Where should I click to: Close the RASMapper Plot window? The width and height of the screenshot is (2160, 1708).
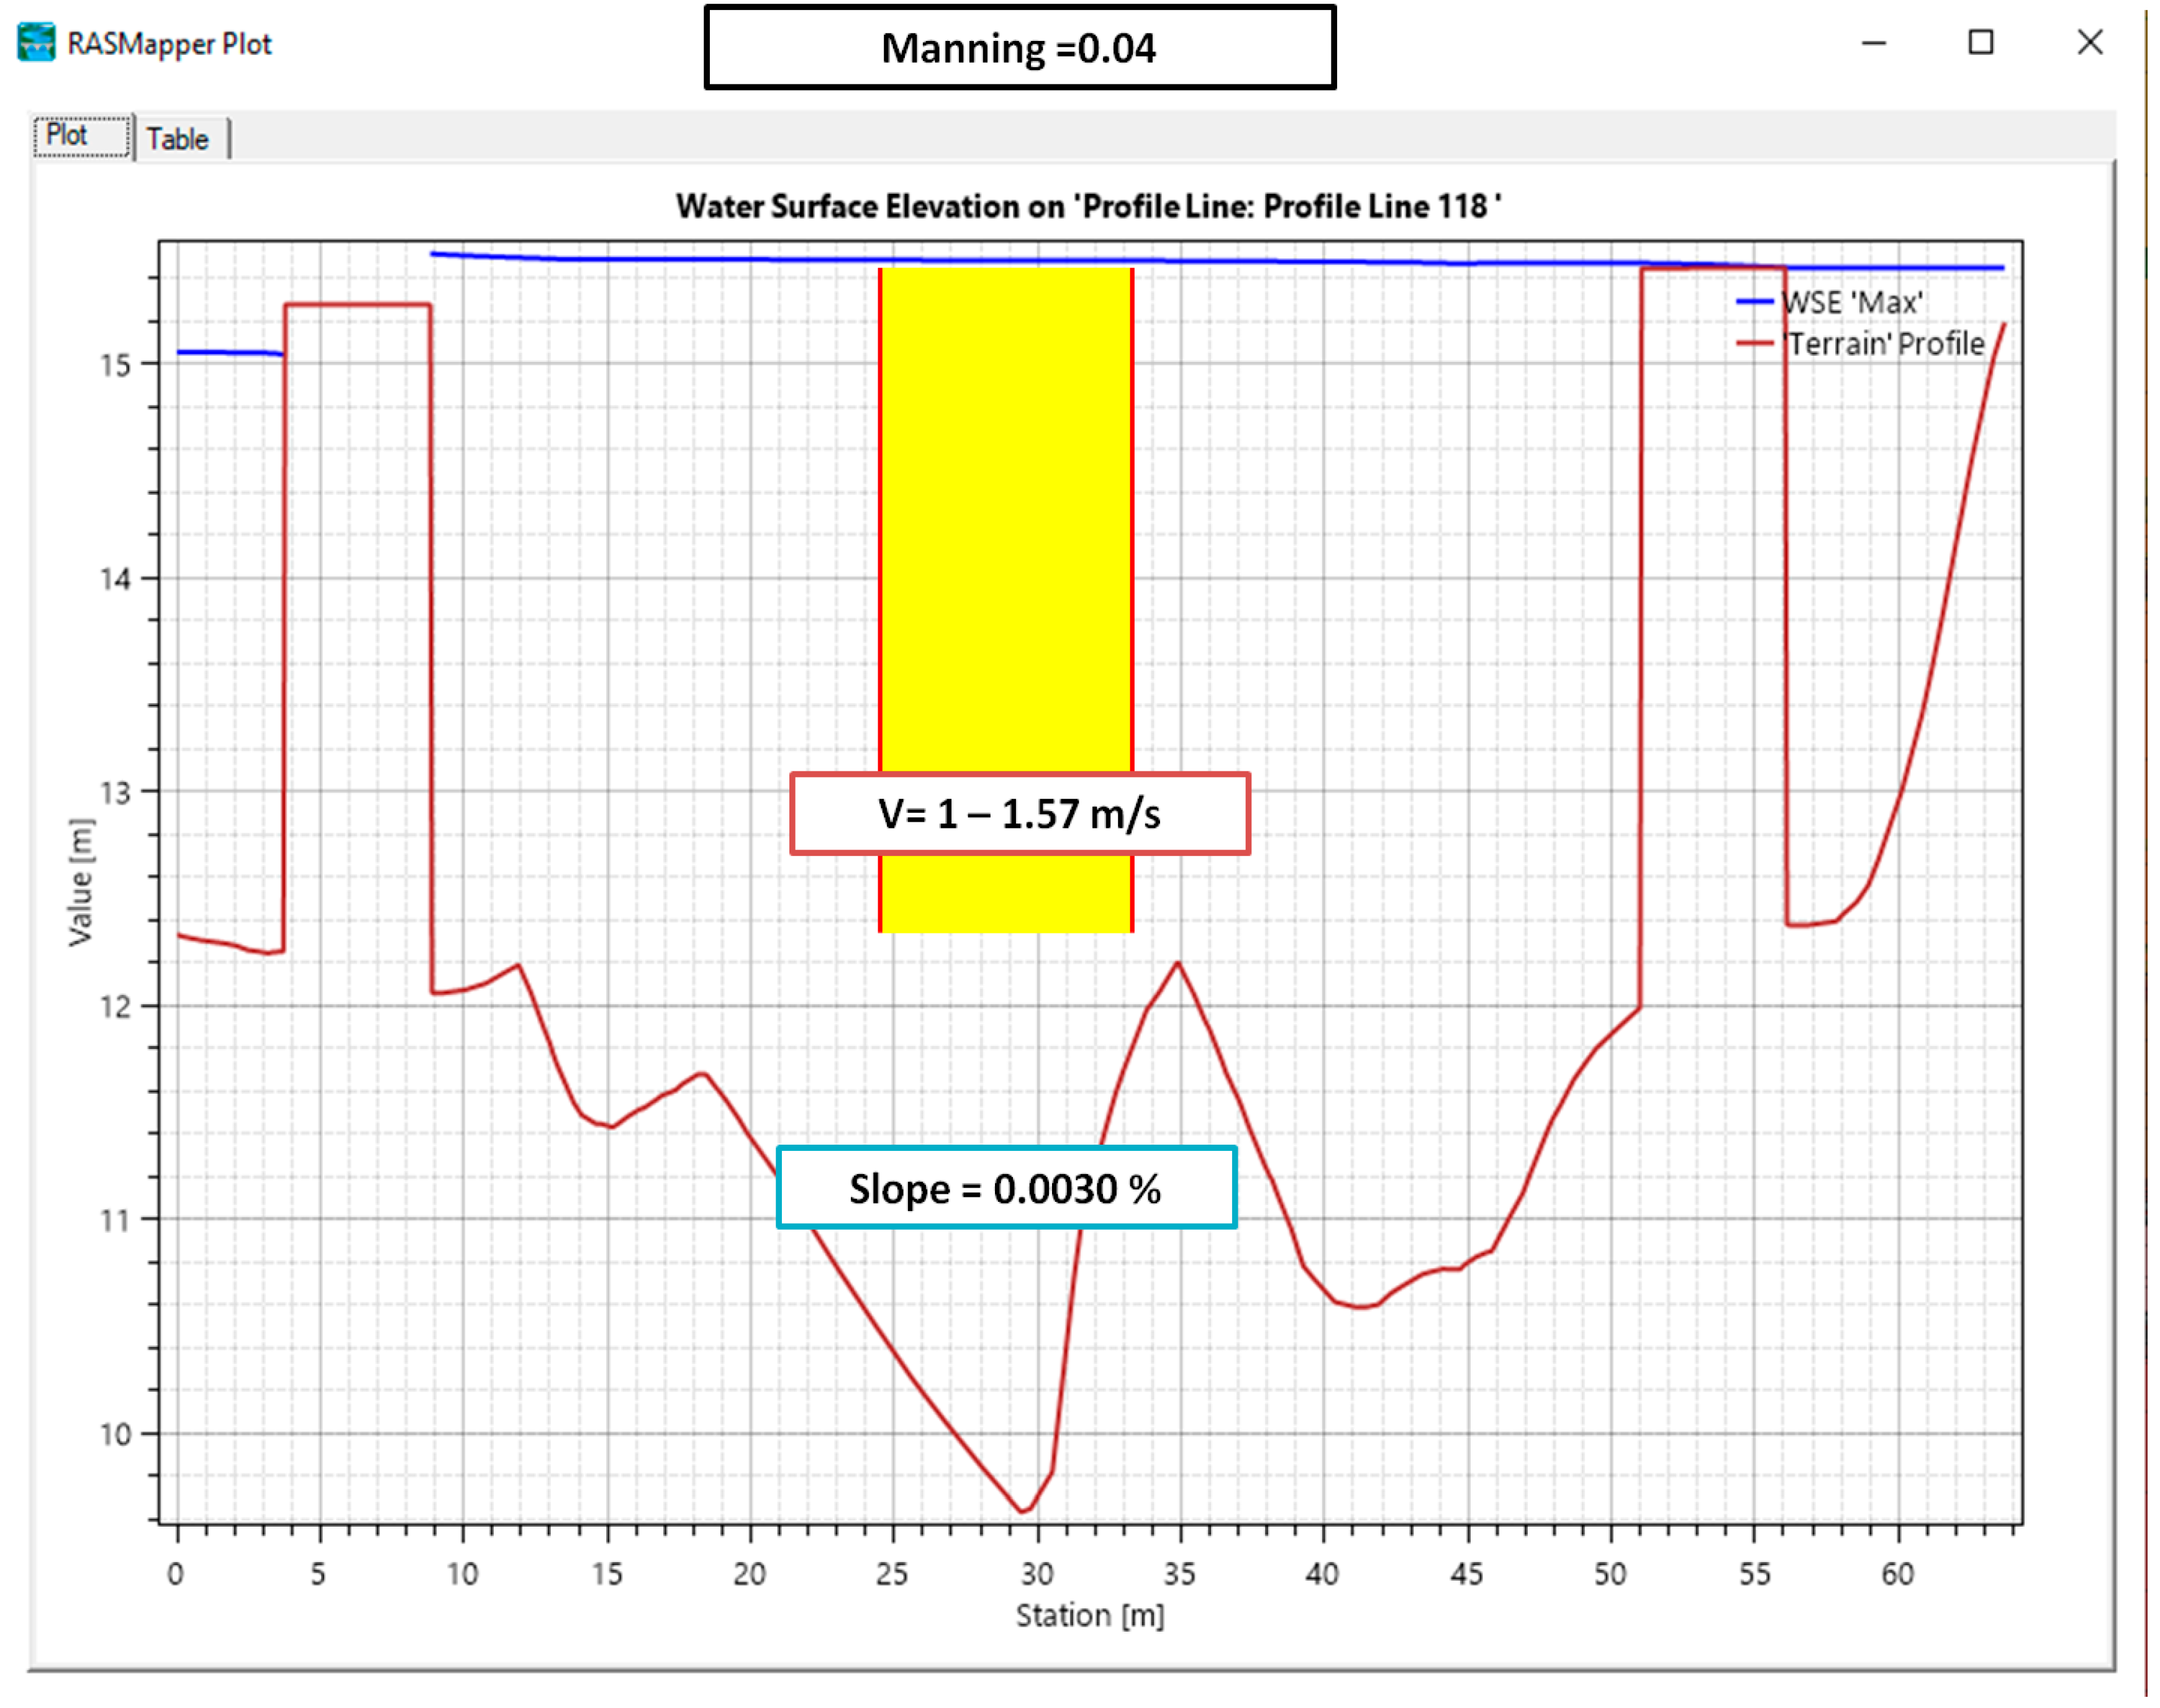point(2089,43)
